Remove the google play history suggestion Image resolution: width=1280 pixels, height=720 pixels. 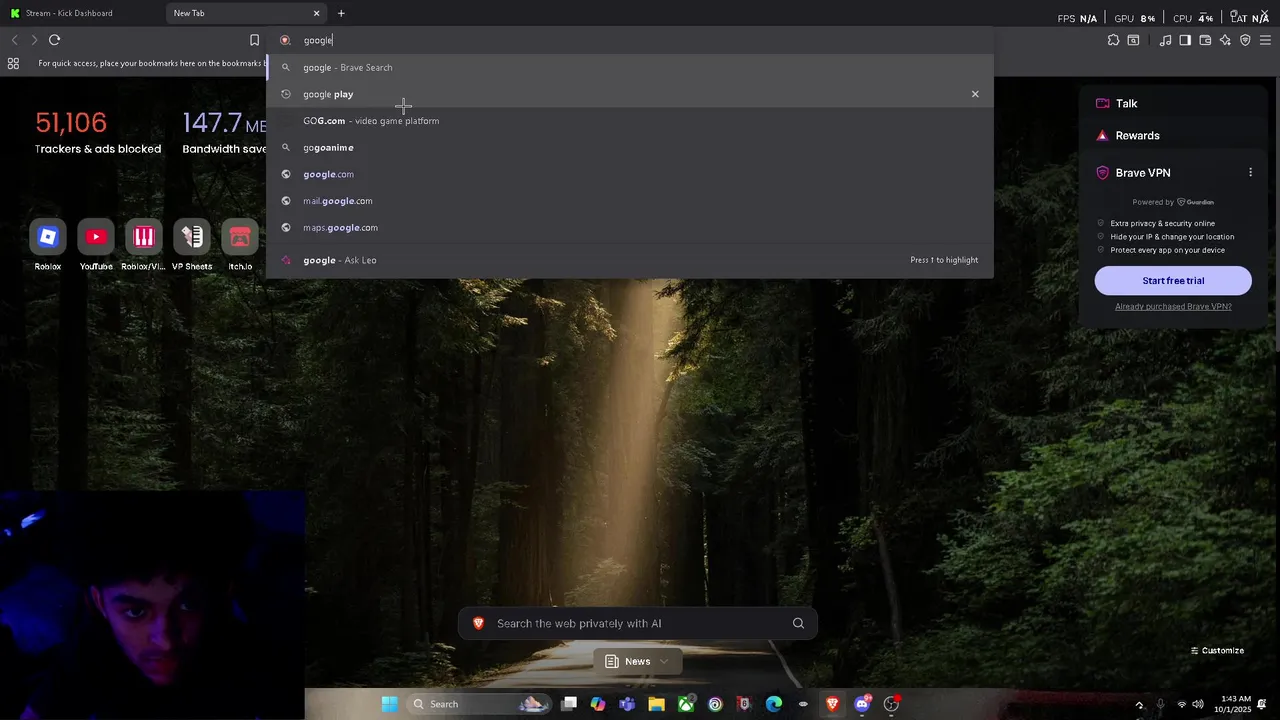point(975,94)
